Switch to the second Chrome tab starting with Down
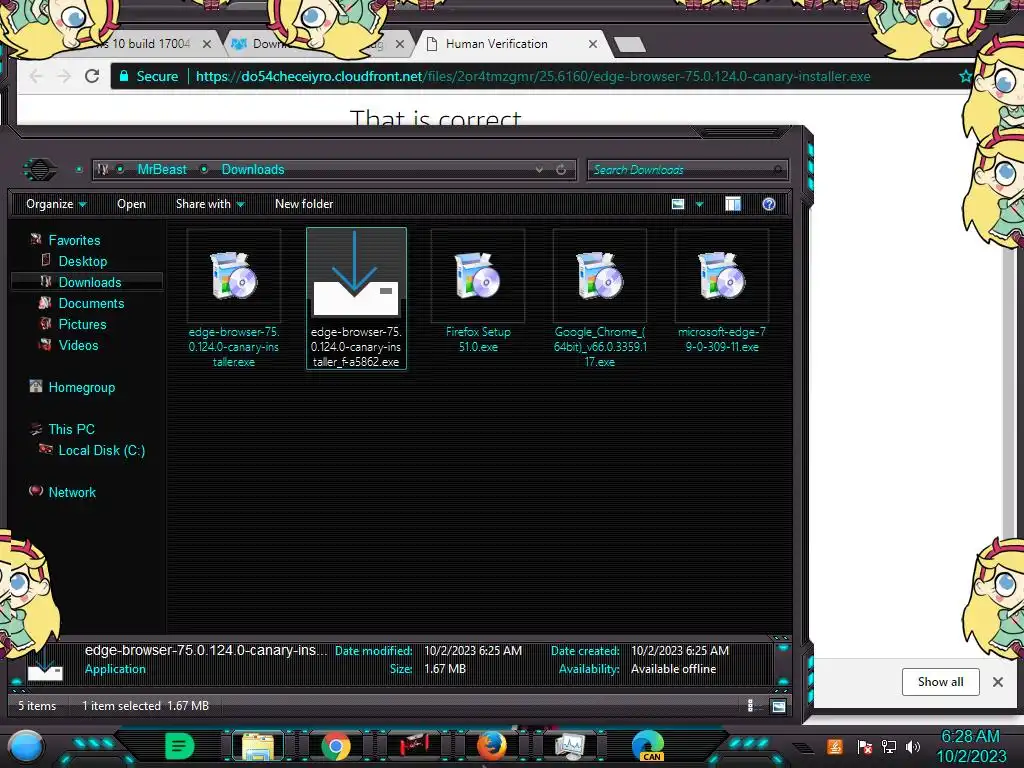This screenshot has width=1024, height=768. coord(320,44)
